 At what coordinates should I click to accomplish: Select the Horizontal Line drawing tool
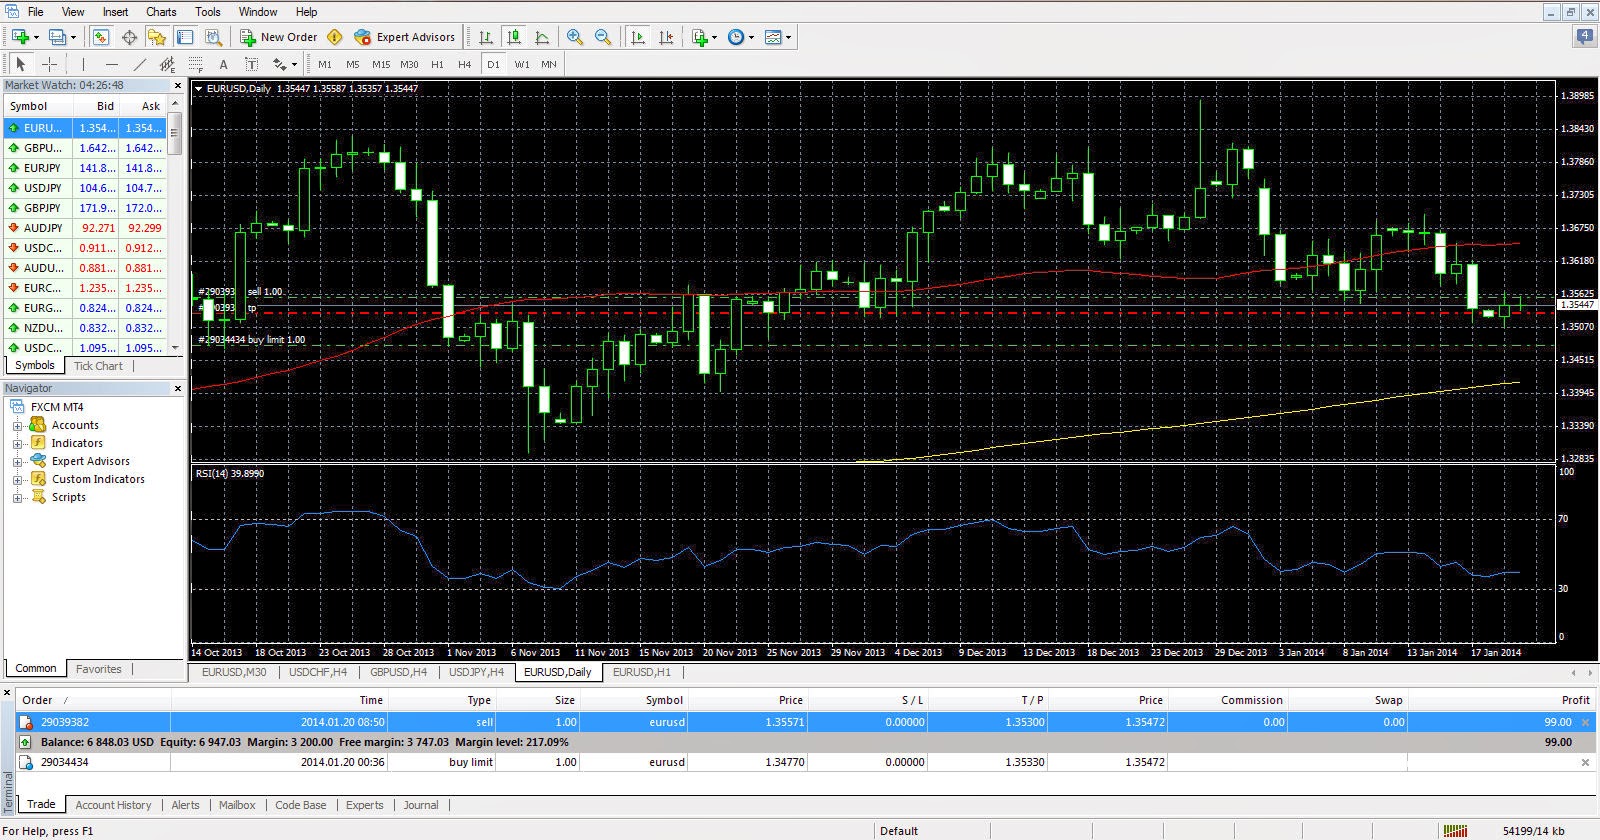112,64
